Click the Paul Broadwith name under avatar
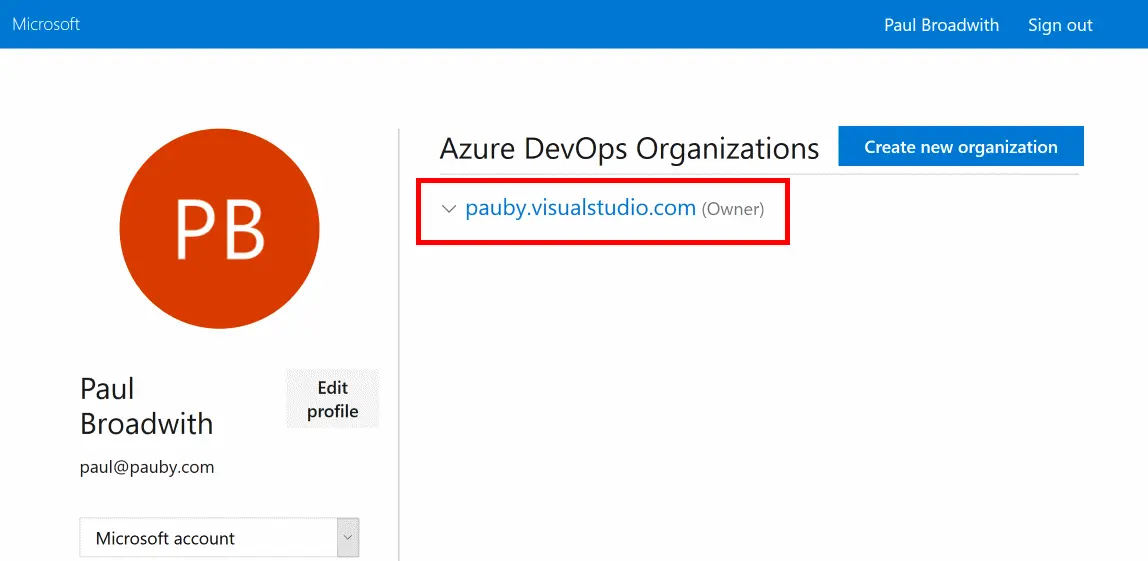Image resolution: width=1148 pixels, height=561 pixels. (146, 406)
